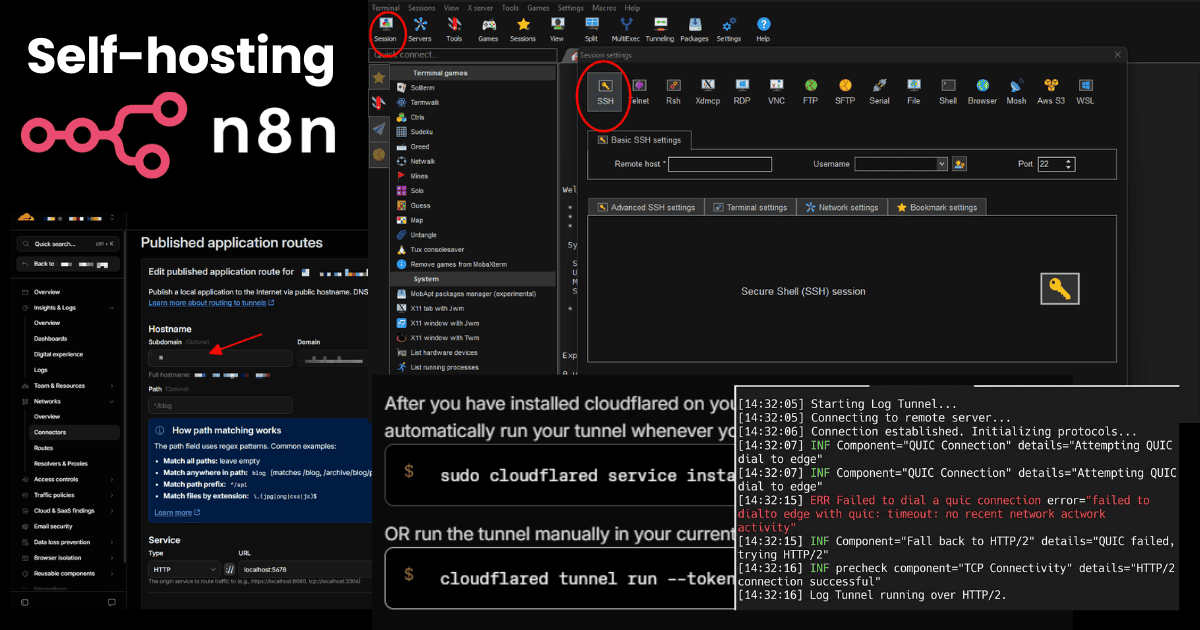Select the VNC session type
Viewport: 1200px width, 630px height.
(776, 91)
